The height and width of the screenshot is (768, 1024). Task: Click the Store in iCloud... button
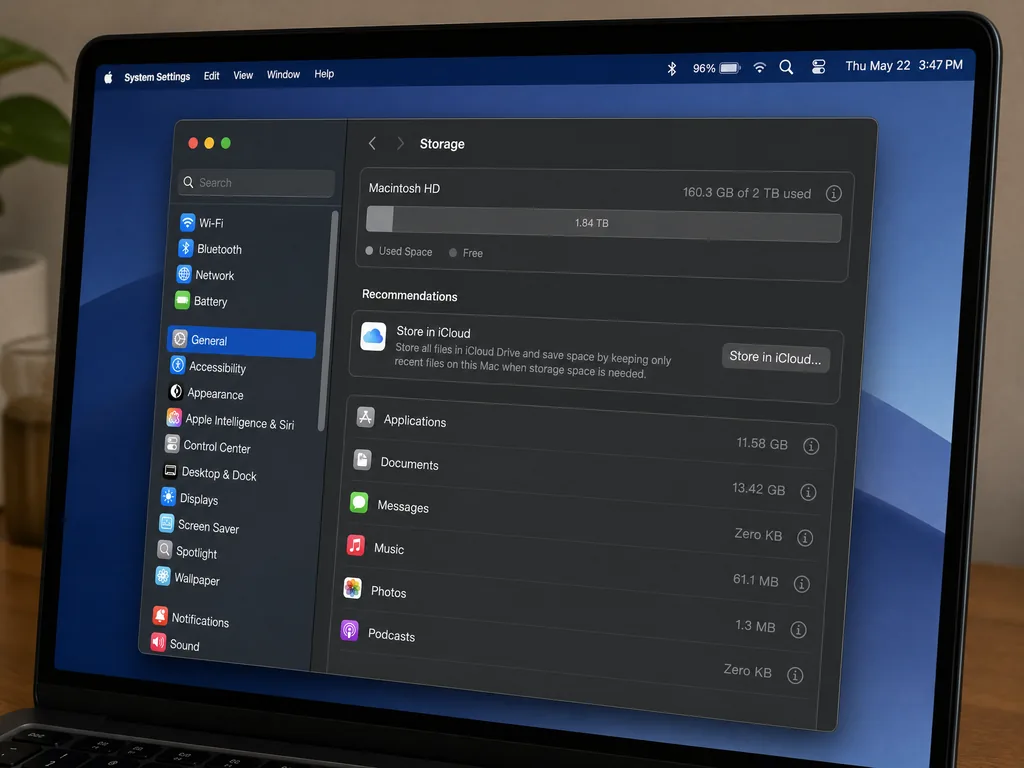pos(775,357)
